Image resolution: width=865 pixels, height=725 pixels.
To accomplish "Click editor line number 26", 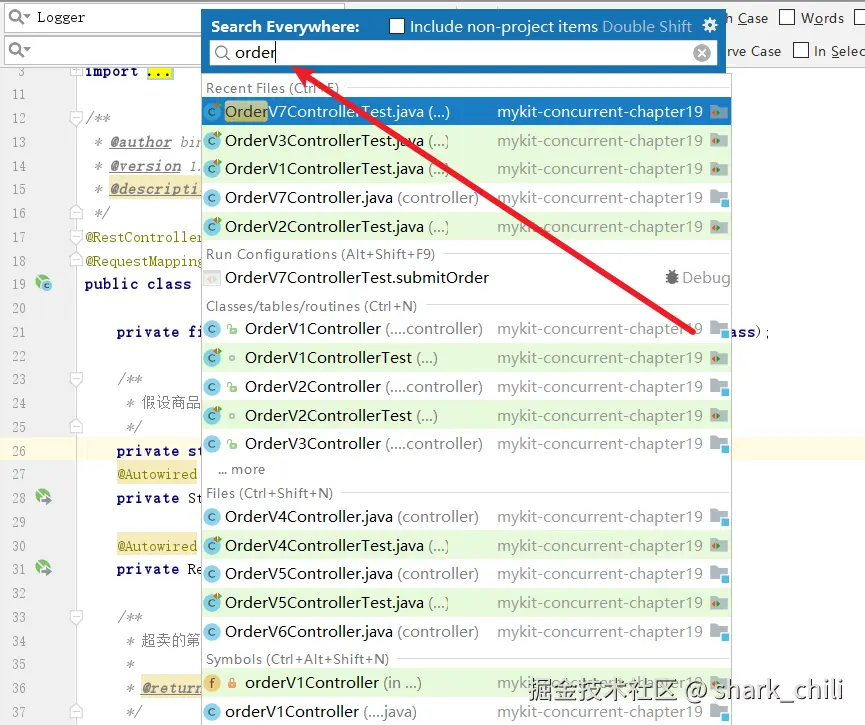I will pyautogui.click(x=19, y=451).
